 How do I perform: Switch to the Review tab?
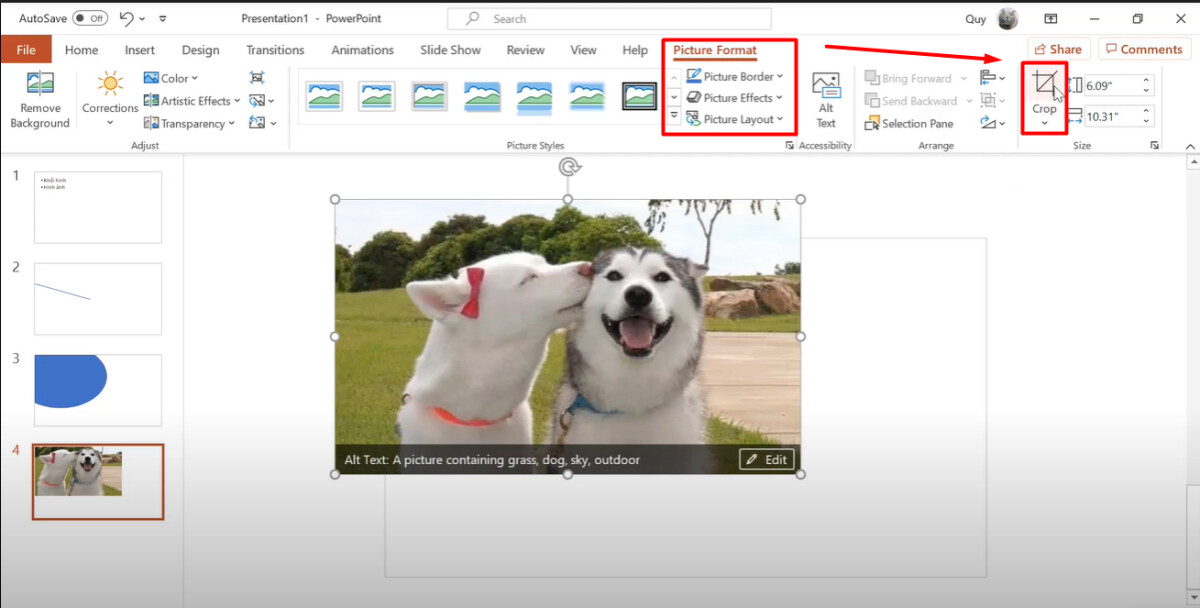click(526, 50)
